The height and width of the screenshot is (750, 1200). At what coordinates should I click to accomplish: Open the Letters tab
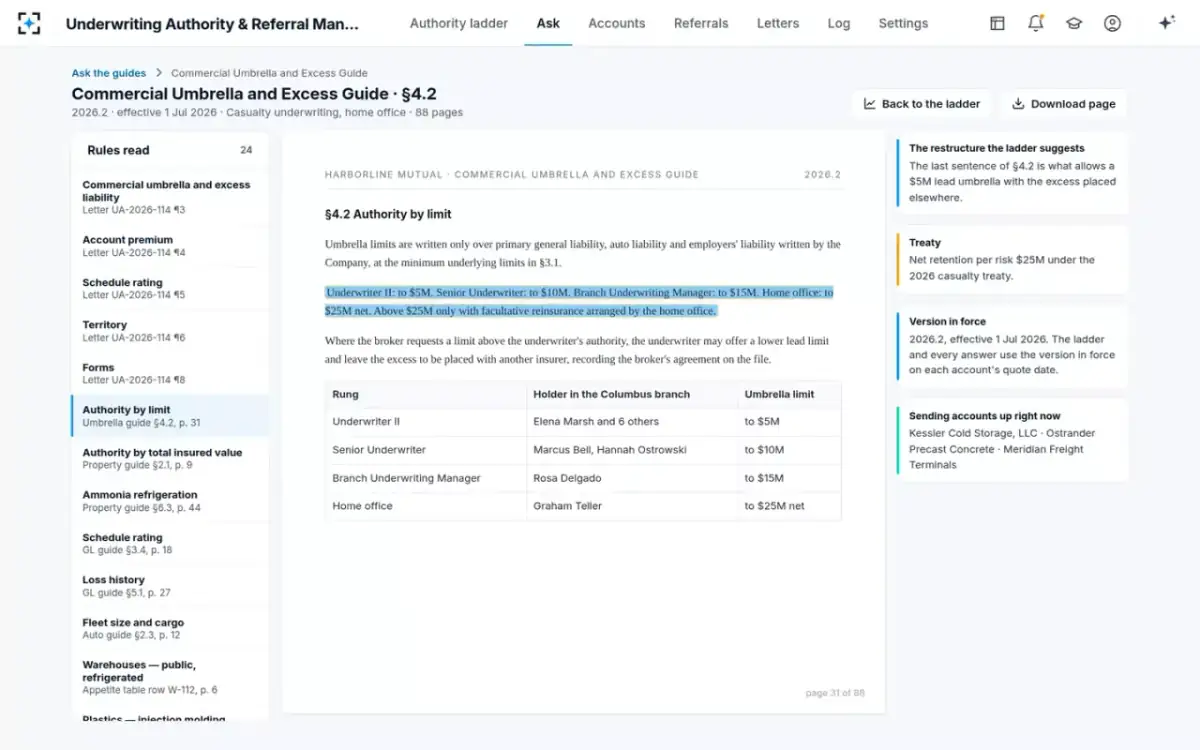[x=778, y=23]
